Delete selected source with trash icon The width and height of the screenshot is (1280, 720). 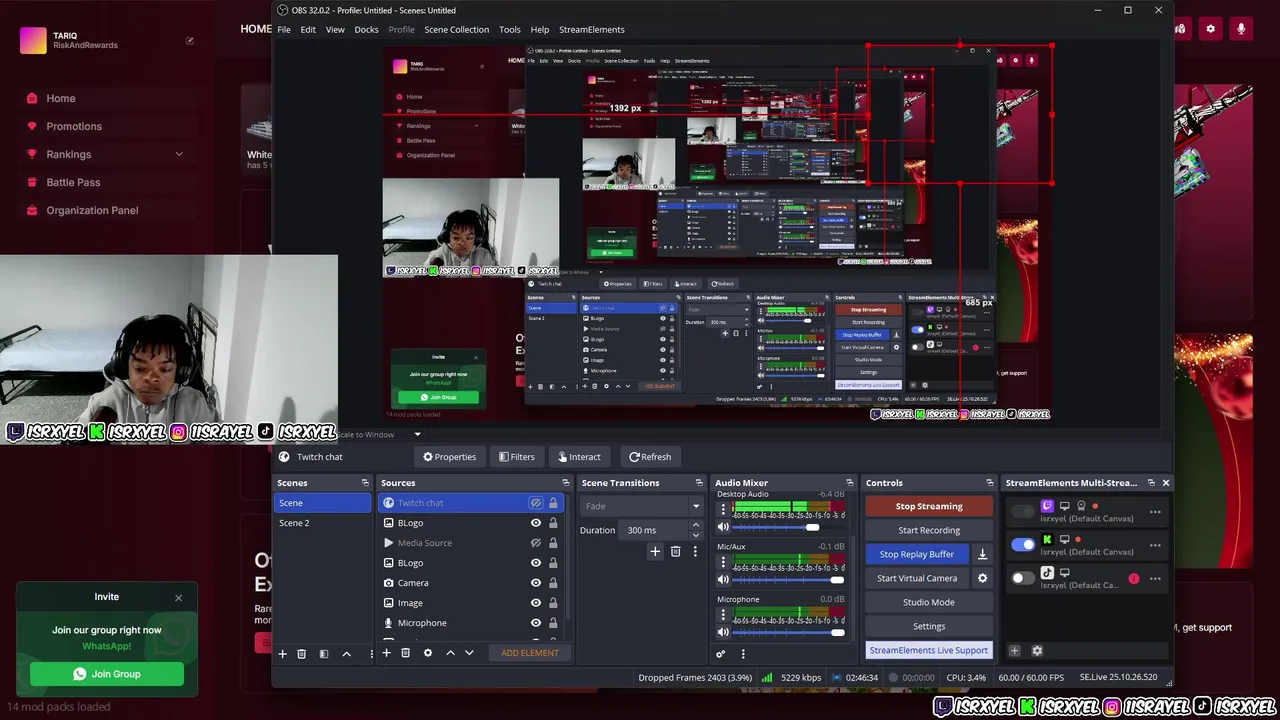pyautogui.click(x=405, y=653)
